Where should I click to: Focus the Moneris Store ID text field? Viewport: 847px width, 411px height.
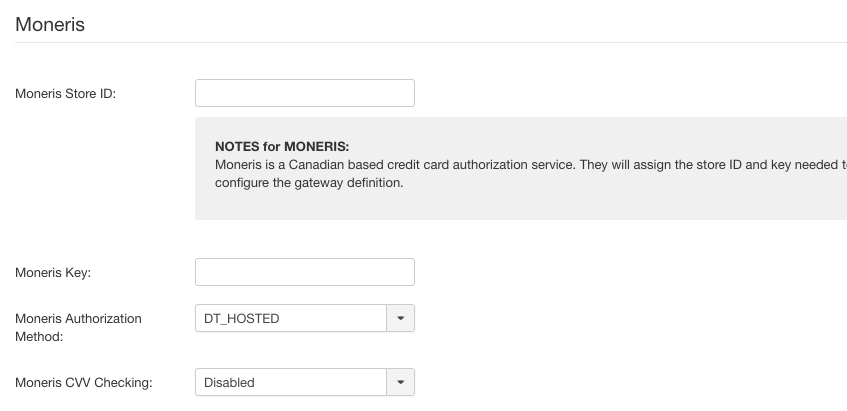click(x=305, y=93)
